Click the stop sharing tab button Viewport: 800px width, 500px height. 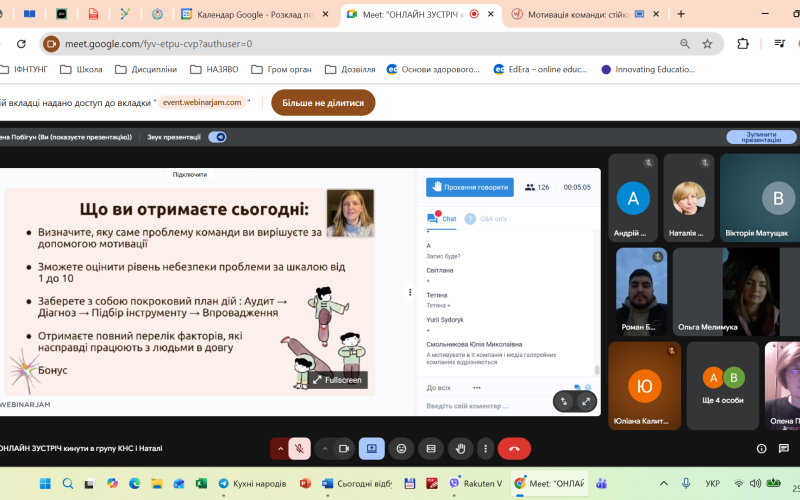pos(323,102)
